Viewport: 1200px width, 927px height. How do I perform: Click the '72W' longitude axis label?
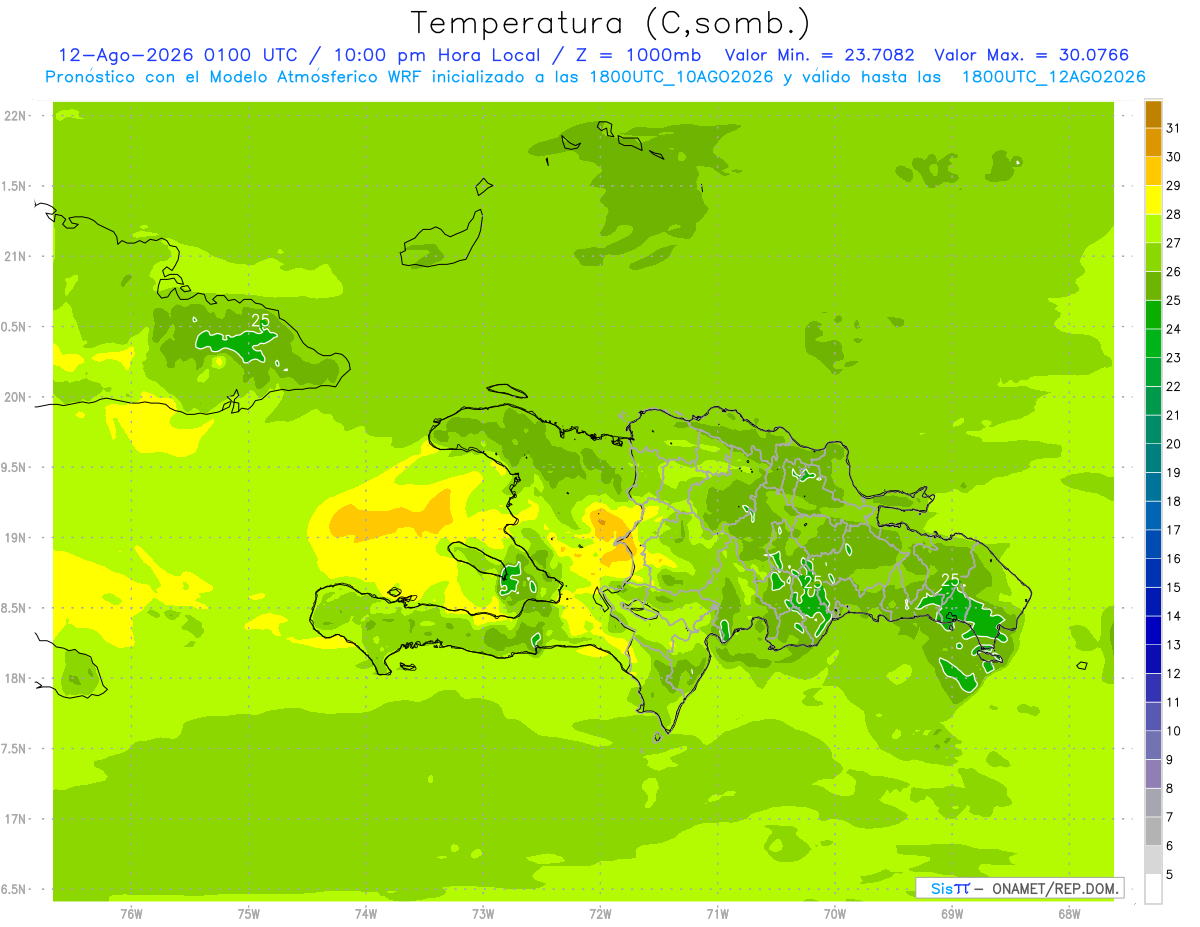pos(600,914)
